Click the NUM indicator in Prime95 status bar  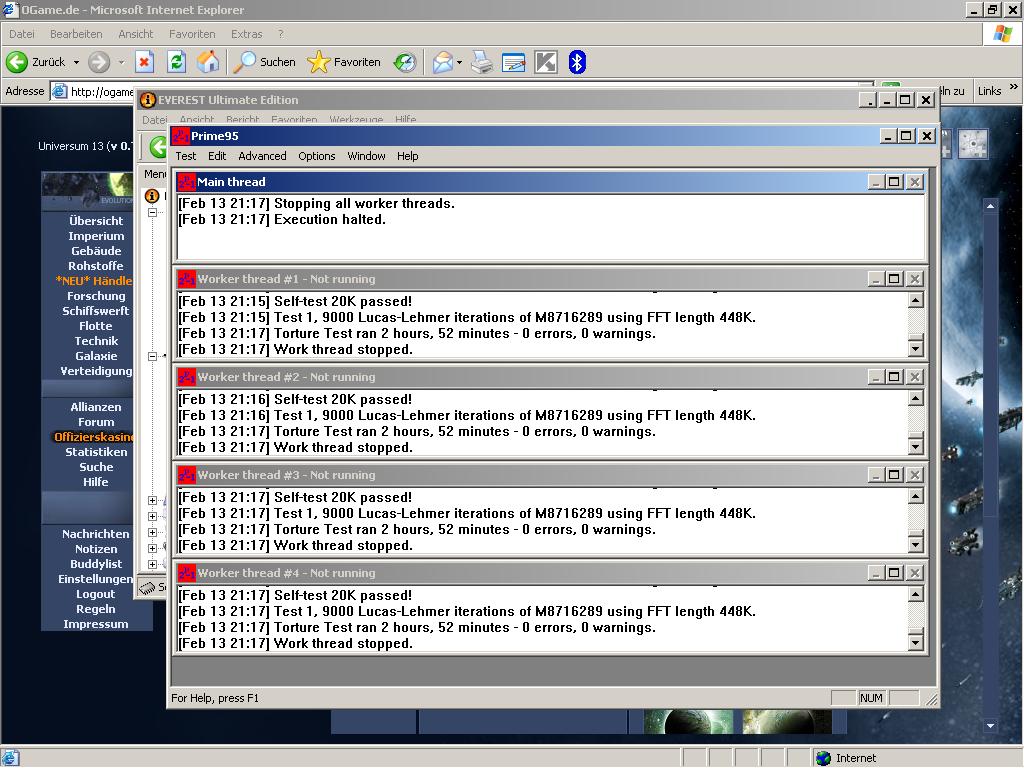coord(871,698)
